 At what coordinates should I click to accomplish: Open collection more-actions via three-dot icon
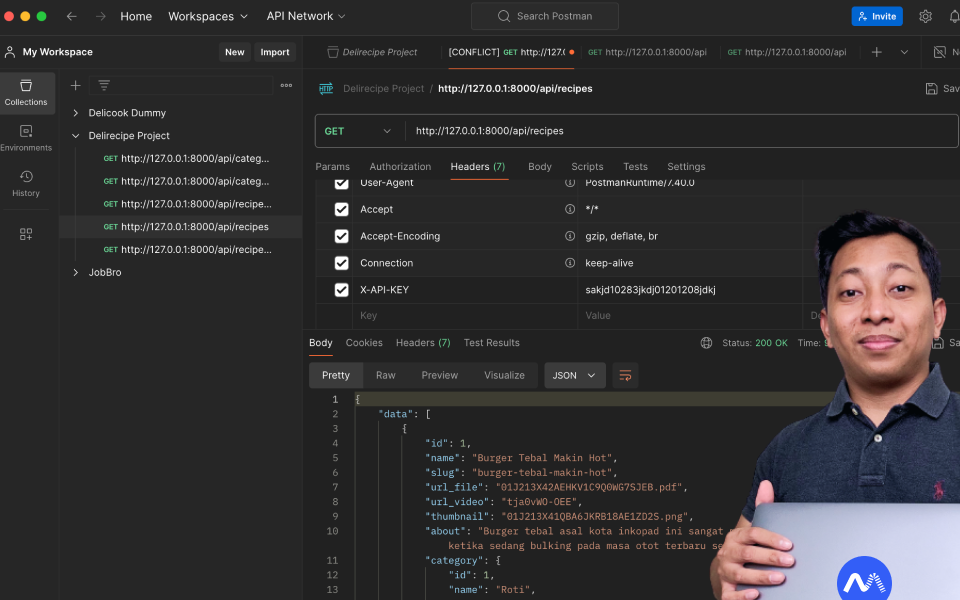tap(286, 85)
